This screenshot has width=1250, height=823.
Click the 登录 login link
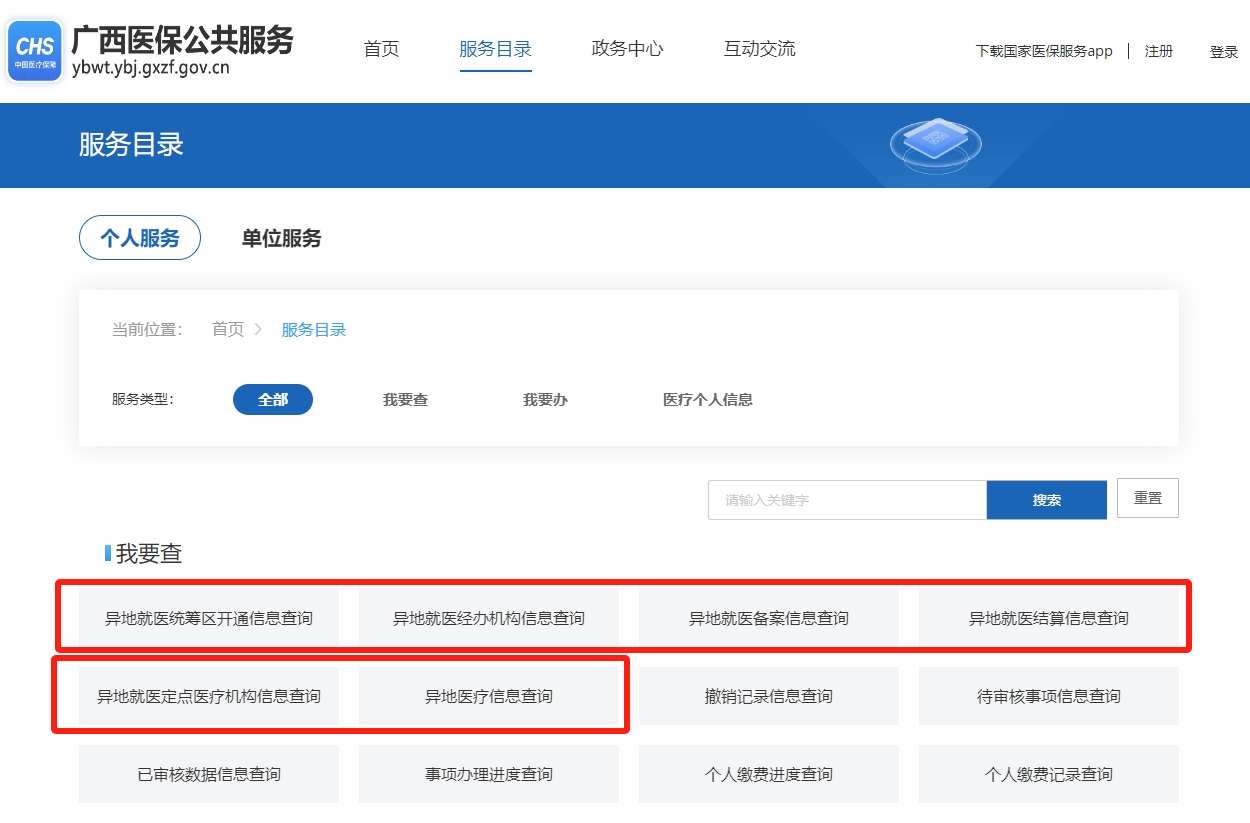pyautogui.click(x=1223, y=52)
